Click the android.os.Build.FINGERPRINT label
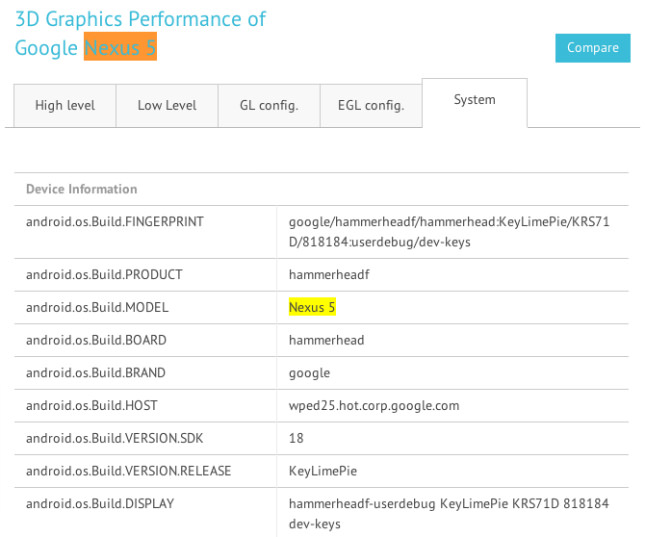 click(115, 222)
